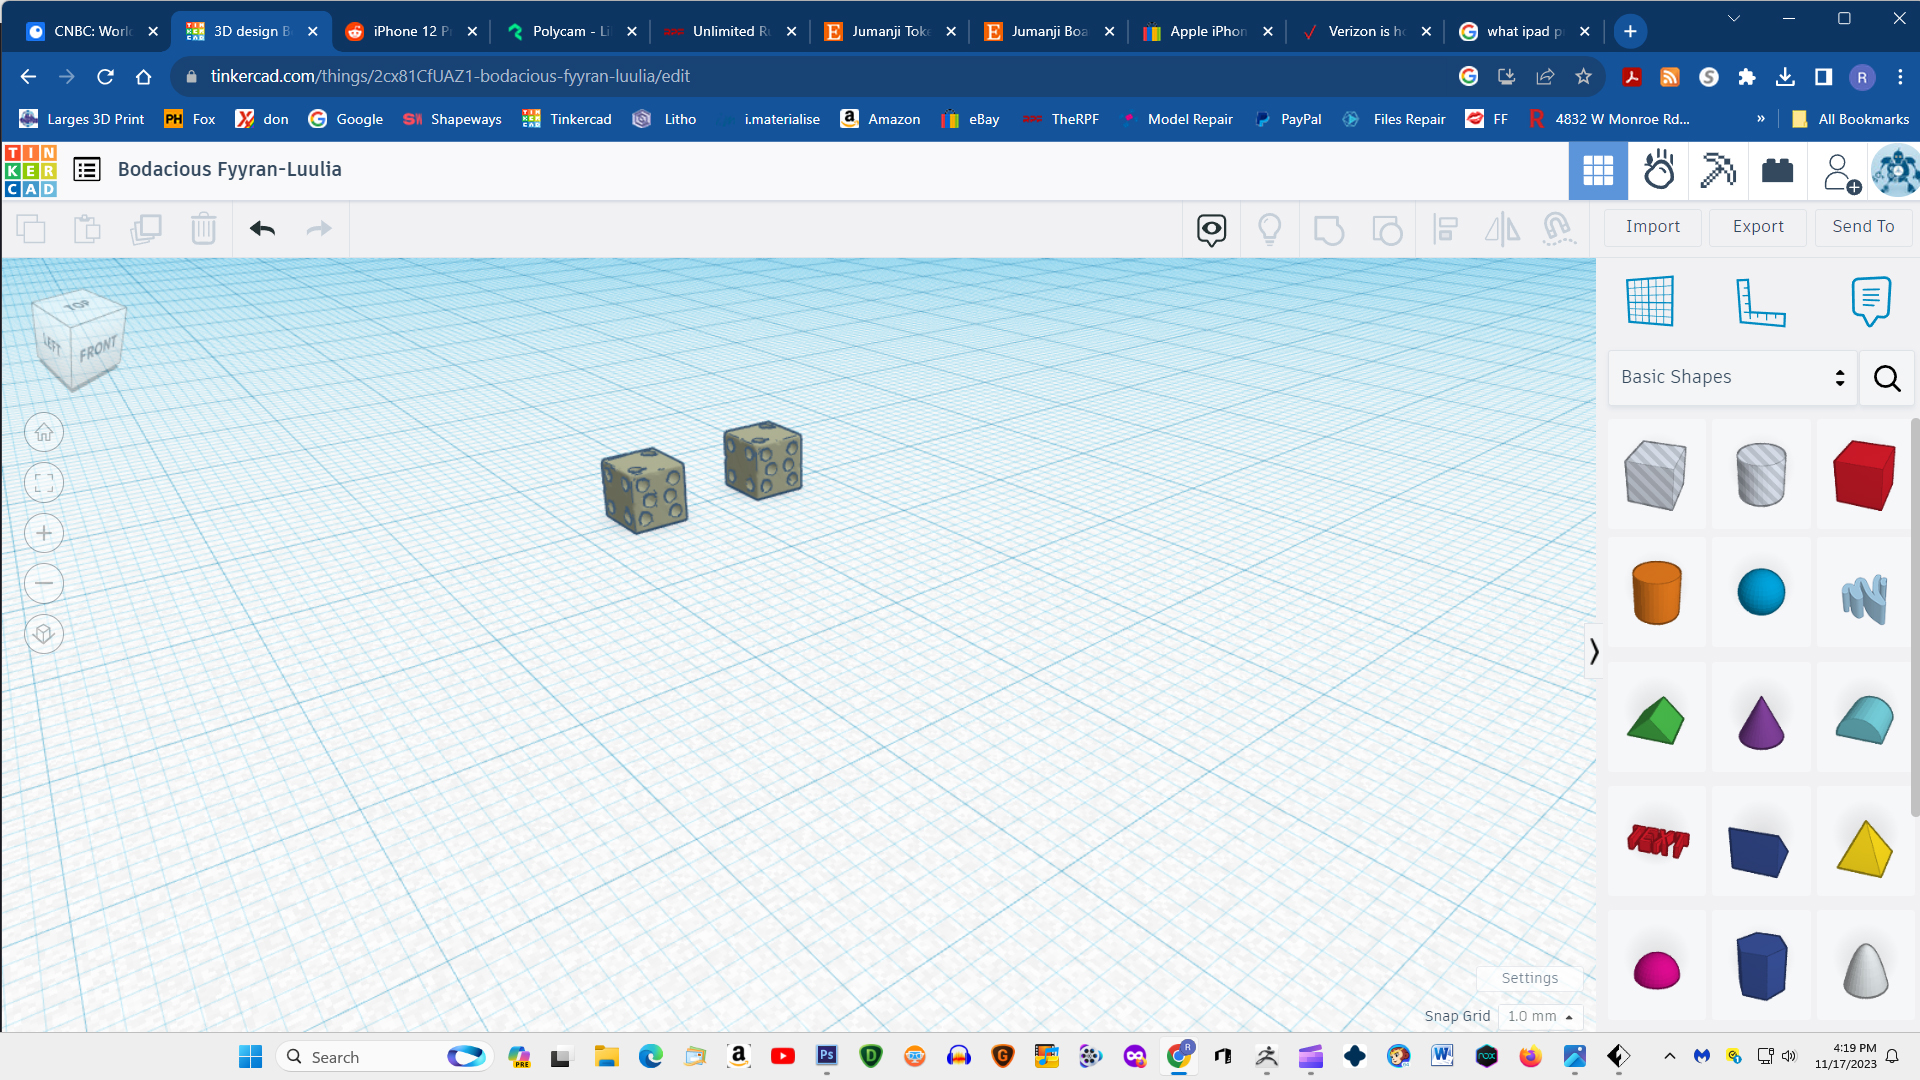Click the Tinkercad logo home icon
1920x1080 pixels.
tap(30, 170)
